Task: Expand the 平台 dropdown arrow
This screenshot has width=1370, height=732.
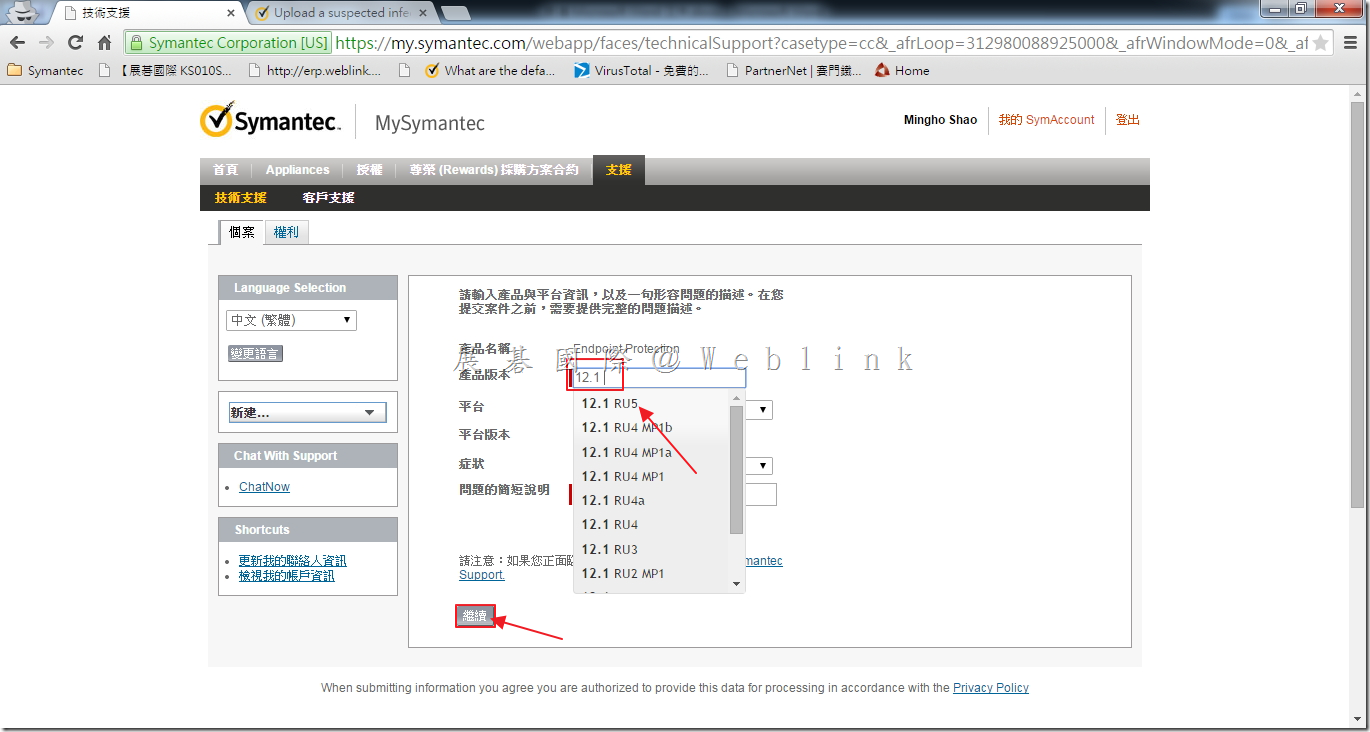Action: coord(764,410)
